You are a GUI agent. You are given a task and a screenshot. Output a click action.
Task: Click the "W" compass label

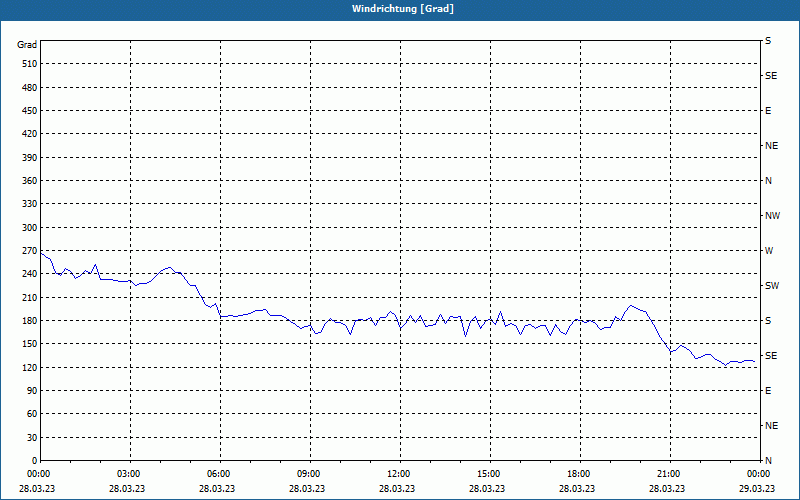(x=769, y=251)
